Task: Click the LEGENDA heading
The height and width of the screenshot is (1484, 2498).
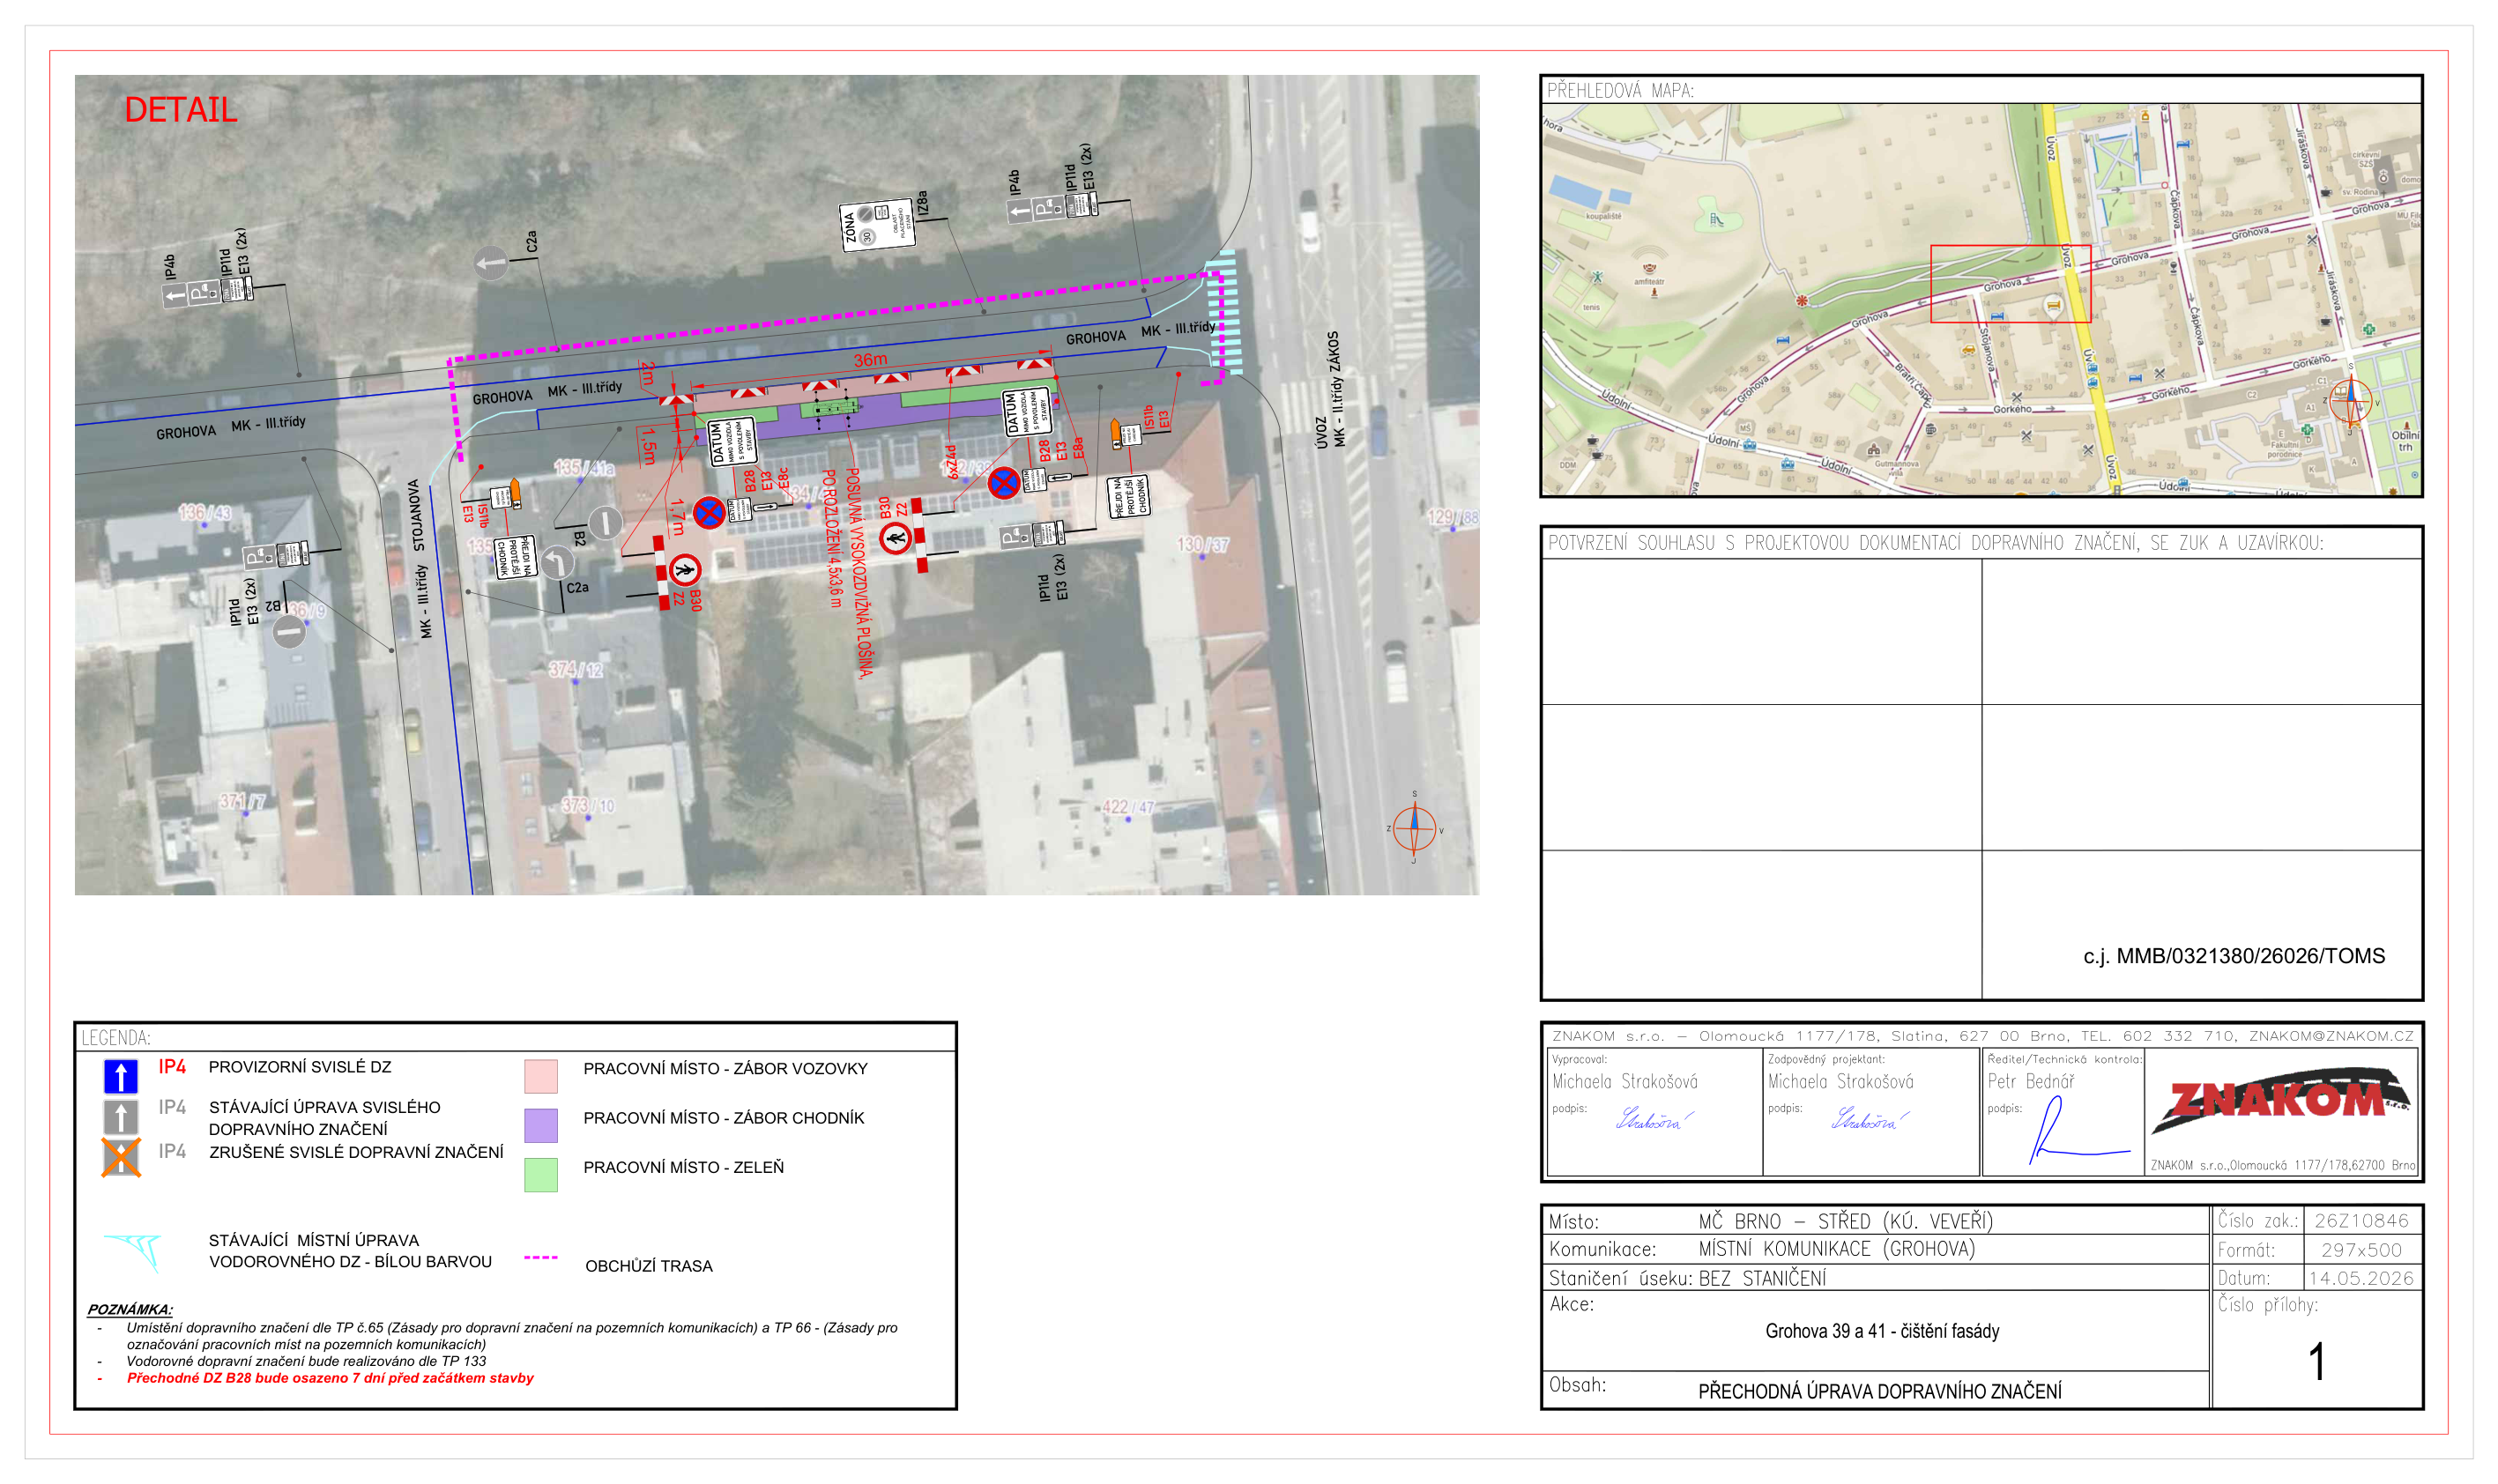Action: [x=116, y=1038]
